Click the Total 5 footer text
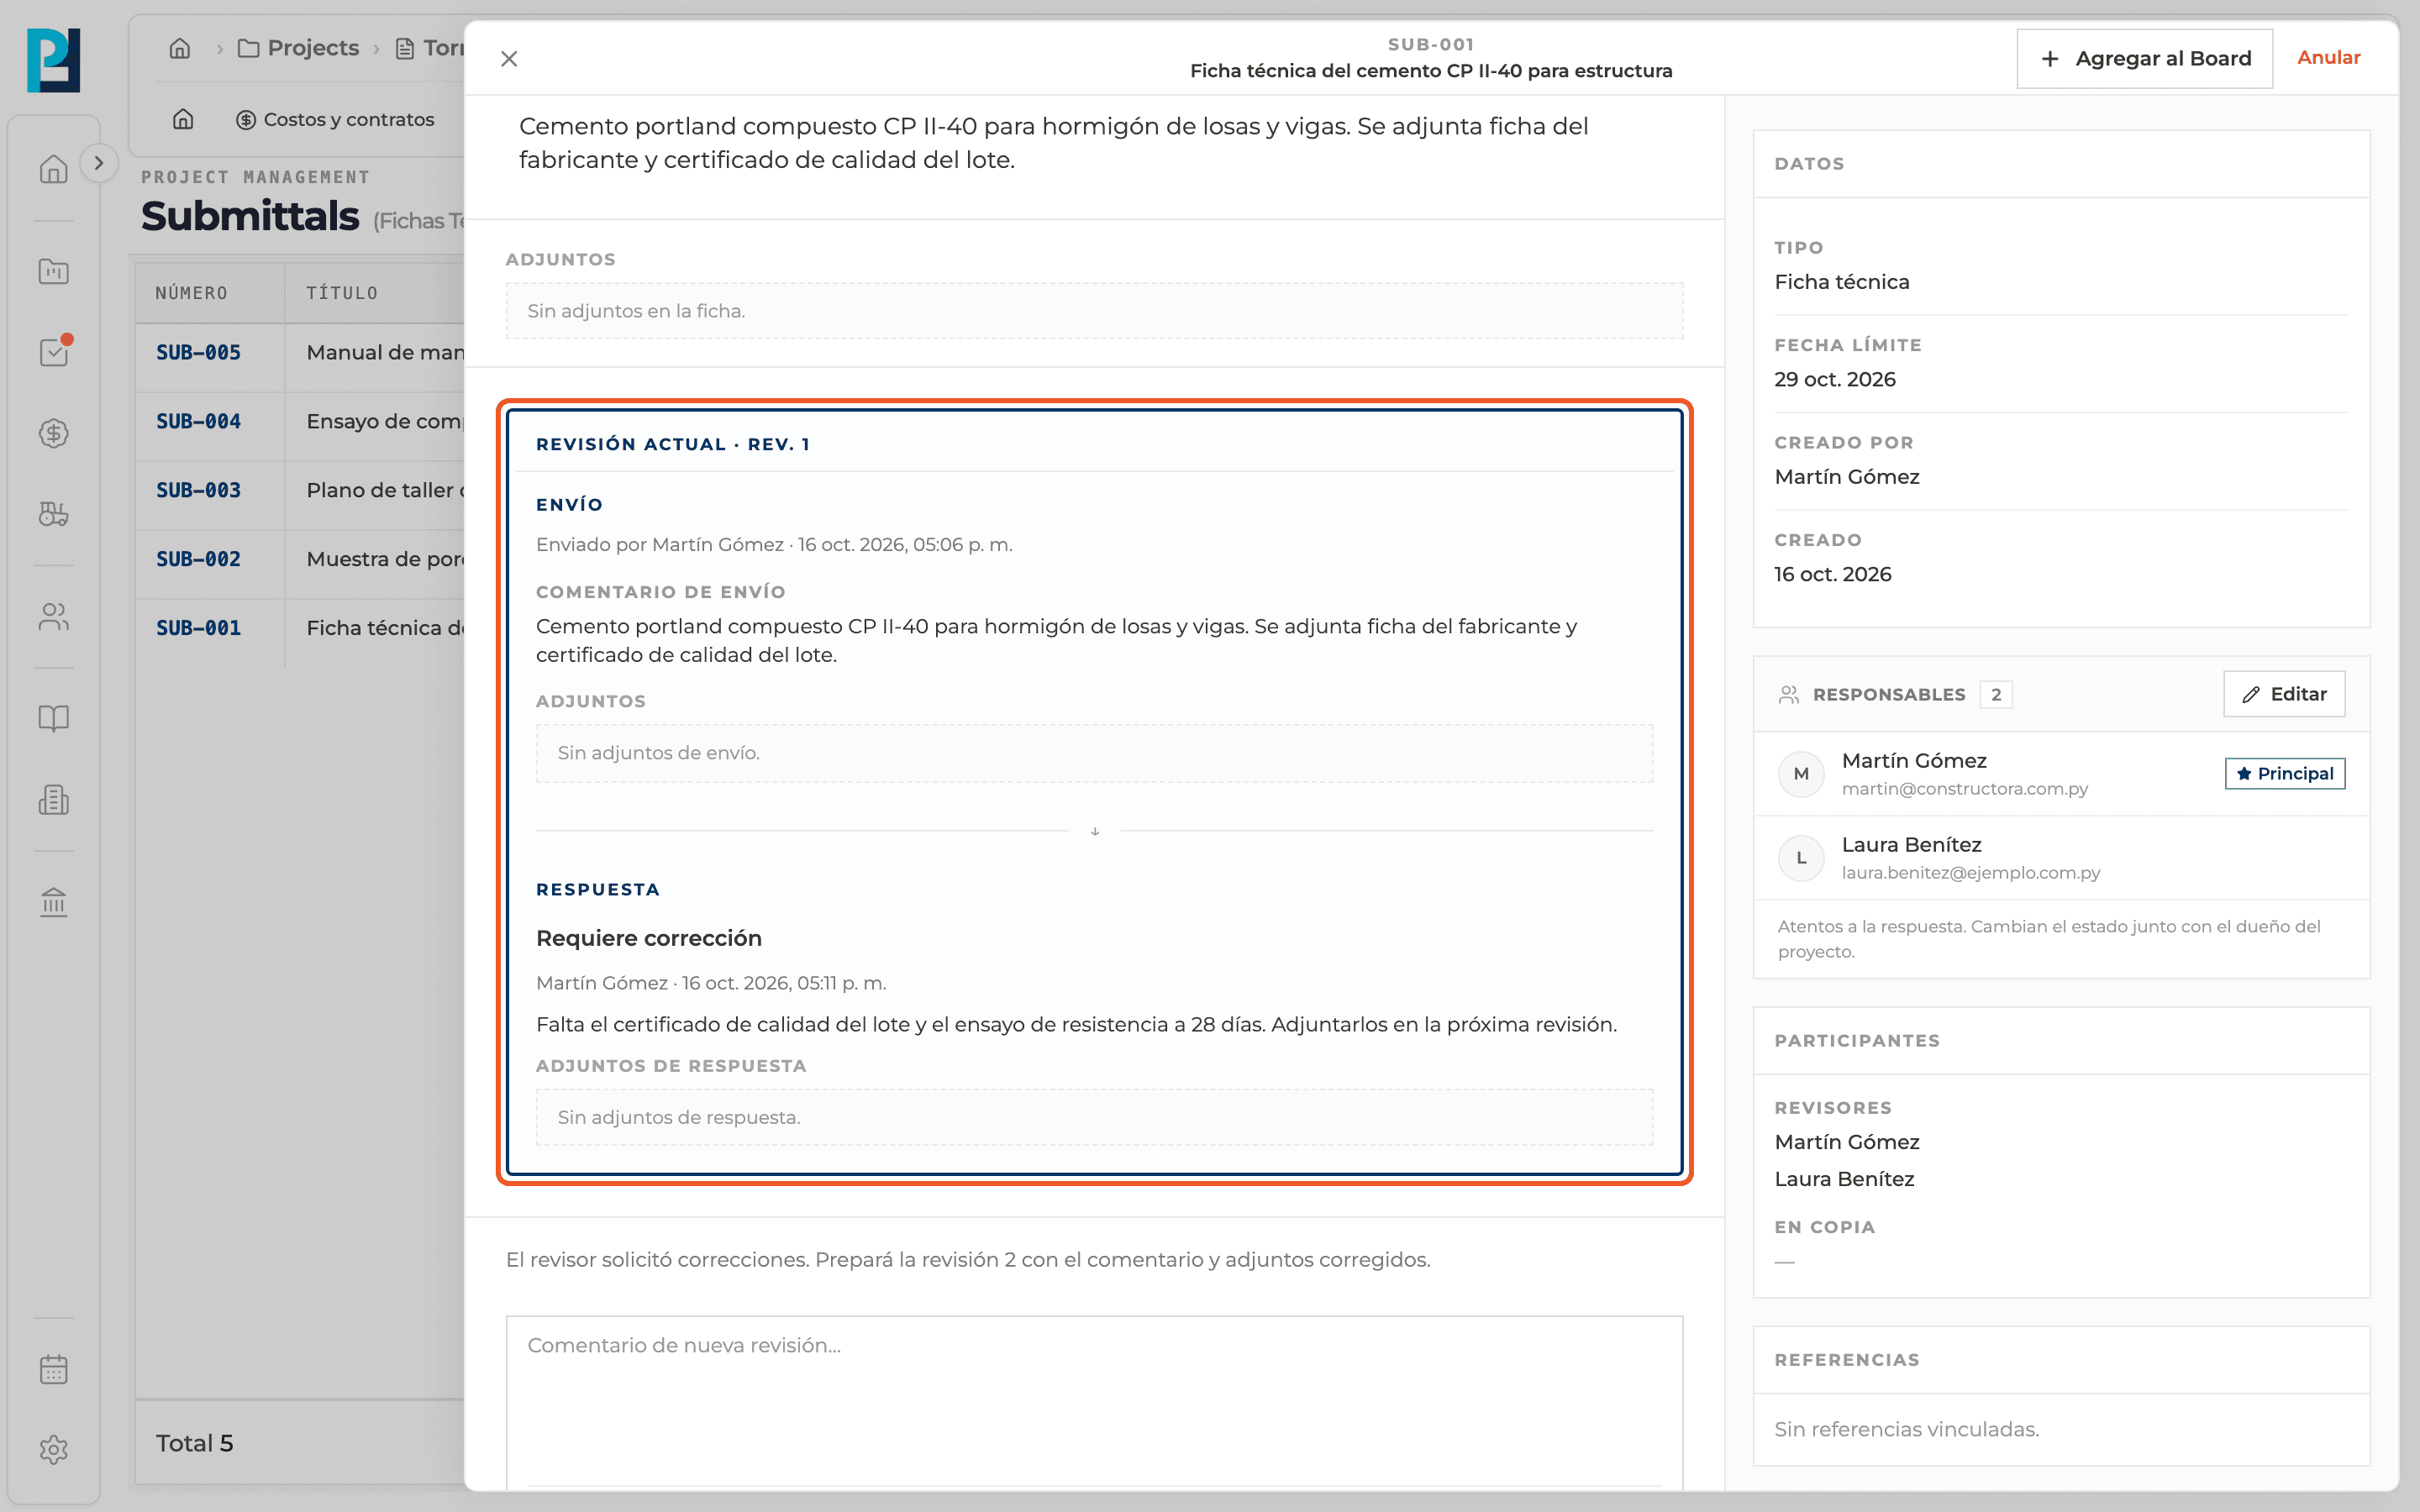Viewport: 2420px width, 1512px height. coord(194,1443)
